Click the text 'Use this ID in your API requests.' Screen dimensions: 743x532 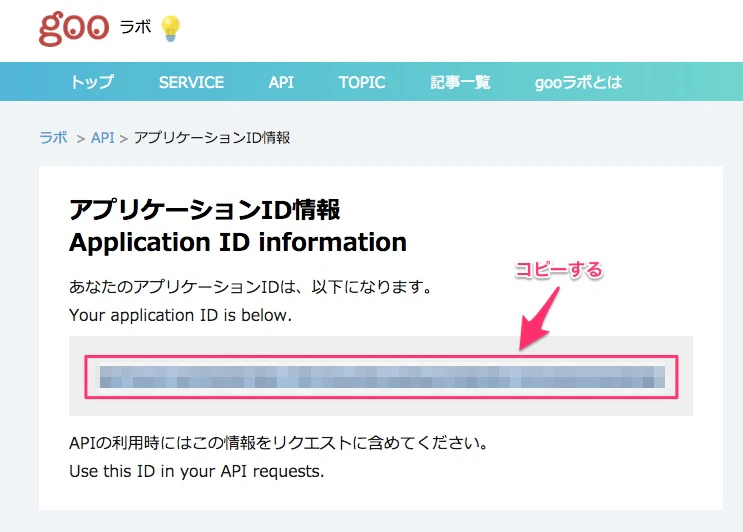(196, 471)
